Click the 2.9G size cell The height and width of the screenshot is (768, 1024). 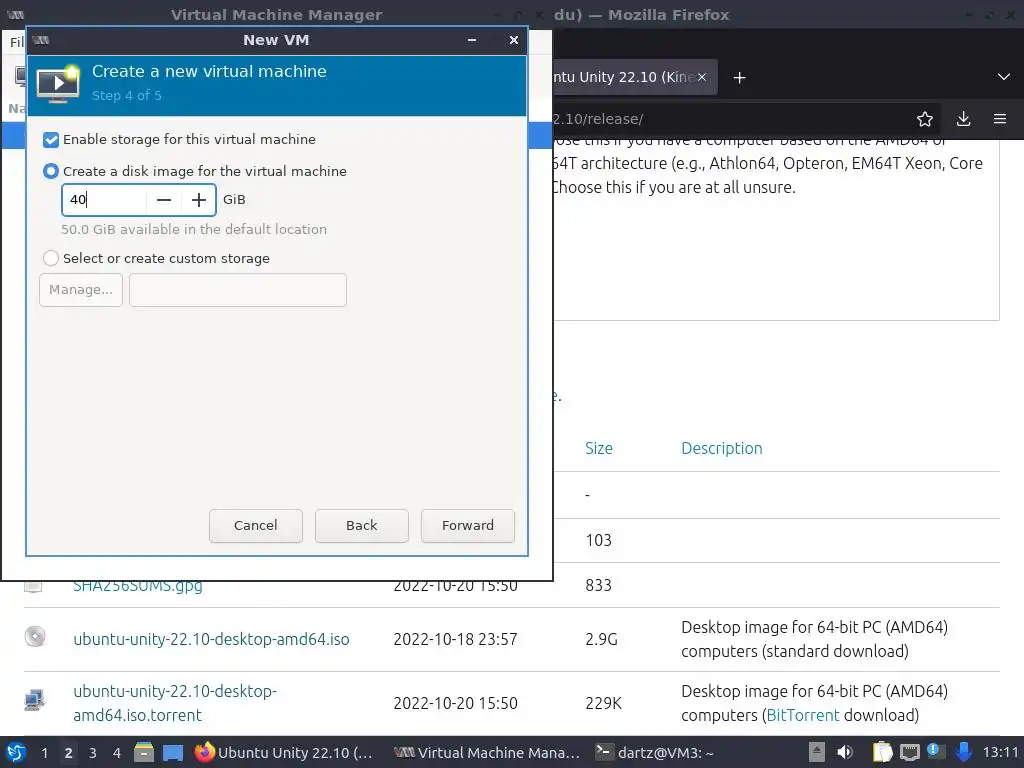click(x=601, y=639)
